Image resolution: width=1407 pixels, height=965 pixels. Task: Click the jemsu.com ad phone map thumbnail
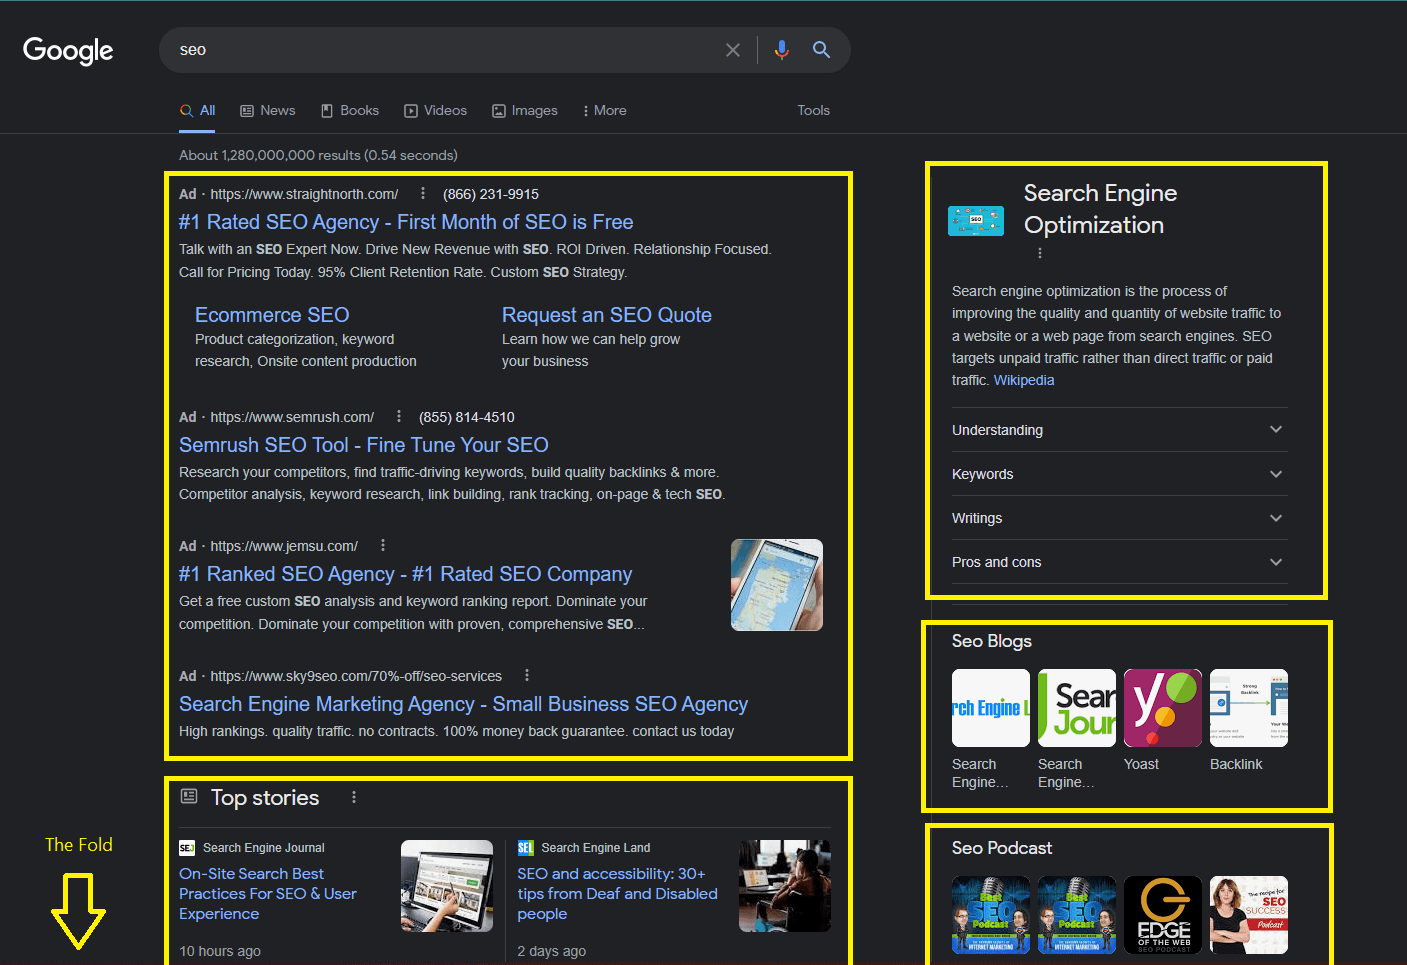[x=777, y=585]
